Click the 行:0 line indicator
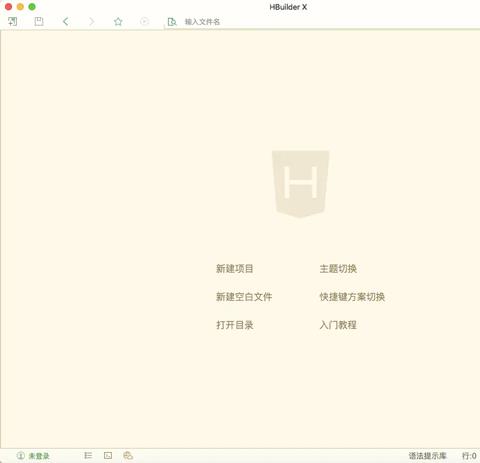 (x=469, y=456)
